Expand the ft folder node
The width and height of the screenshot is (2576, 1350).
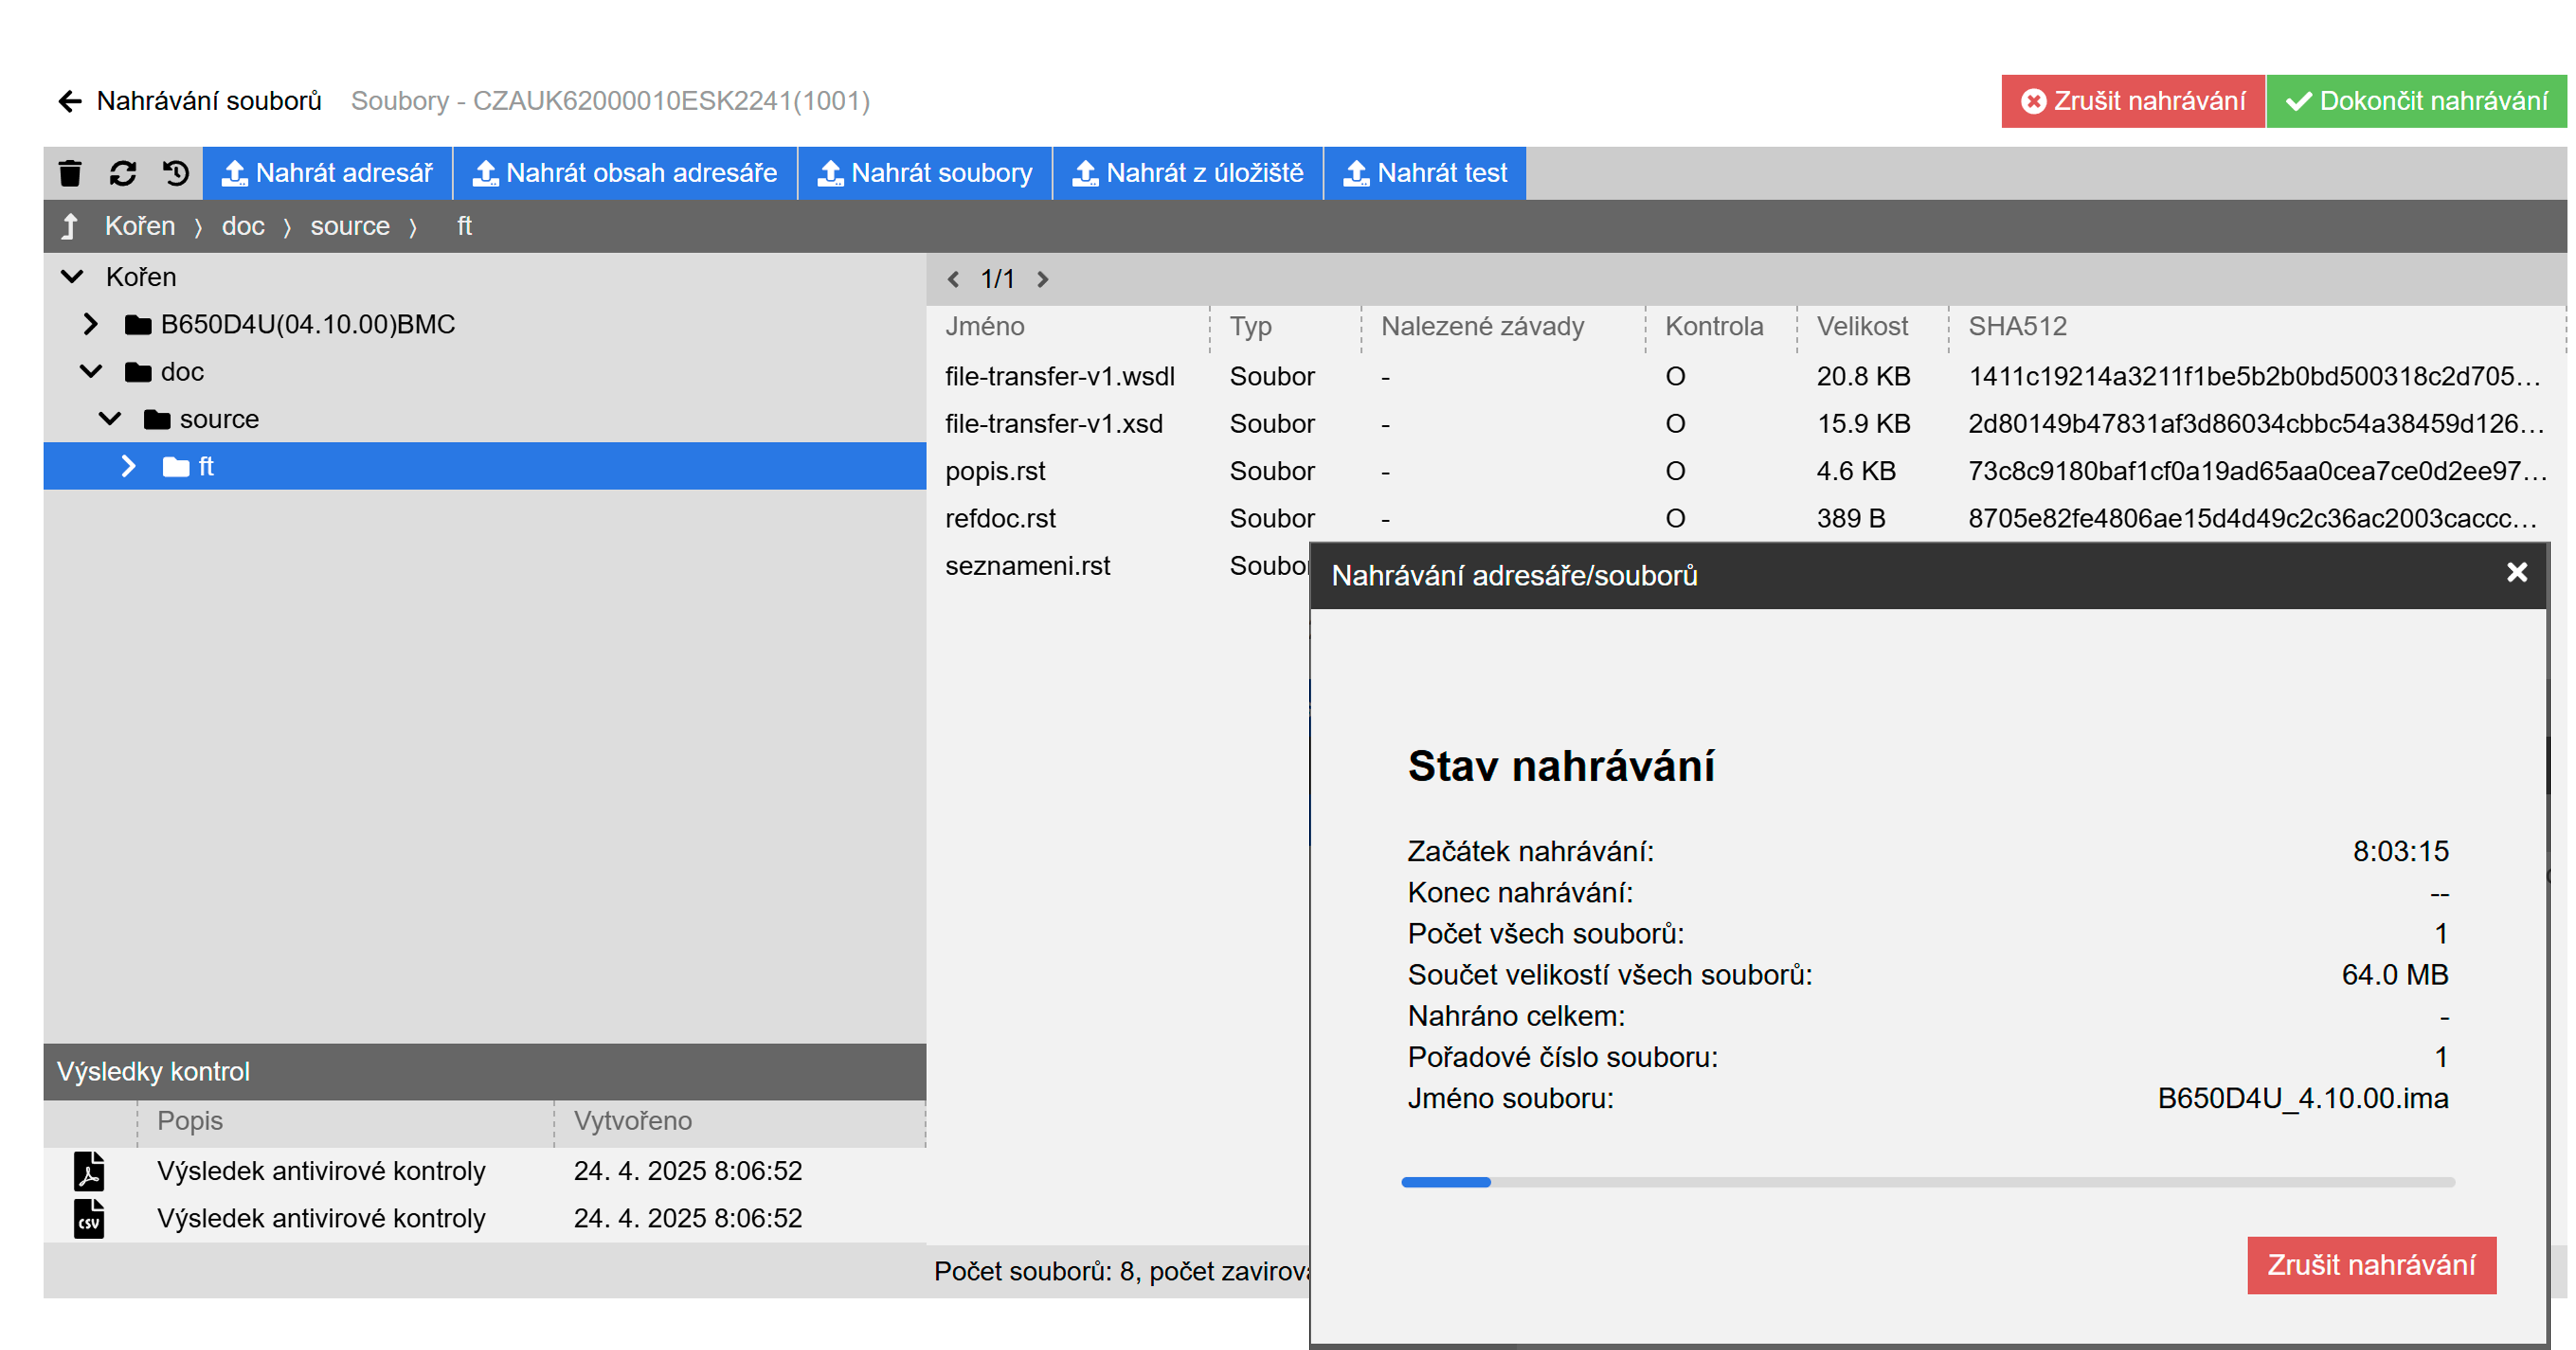pos(128,466)
